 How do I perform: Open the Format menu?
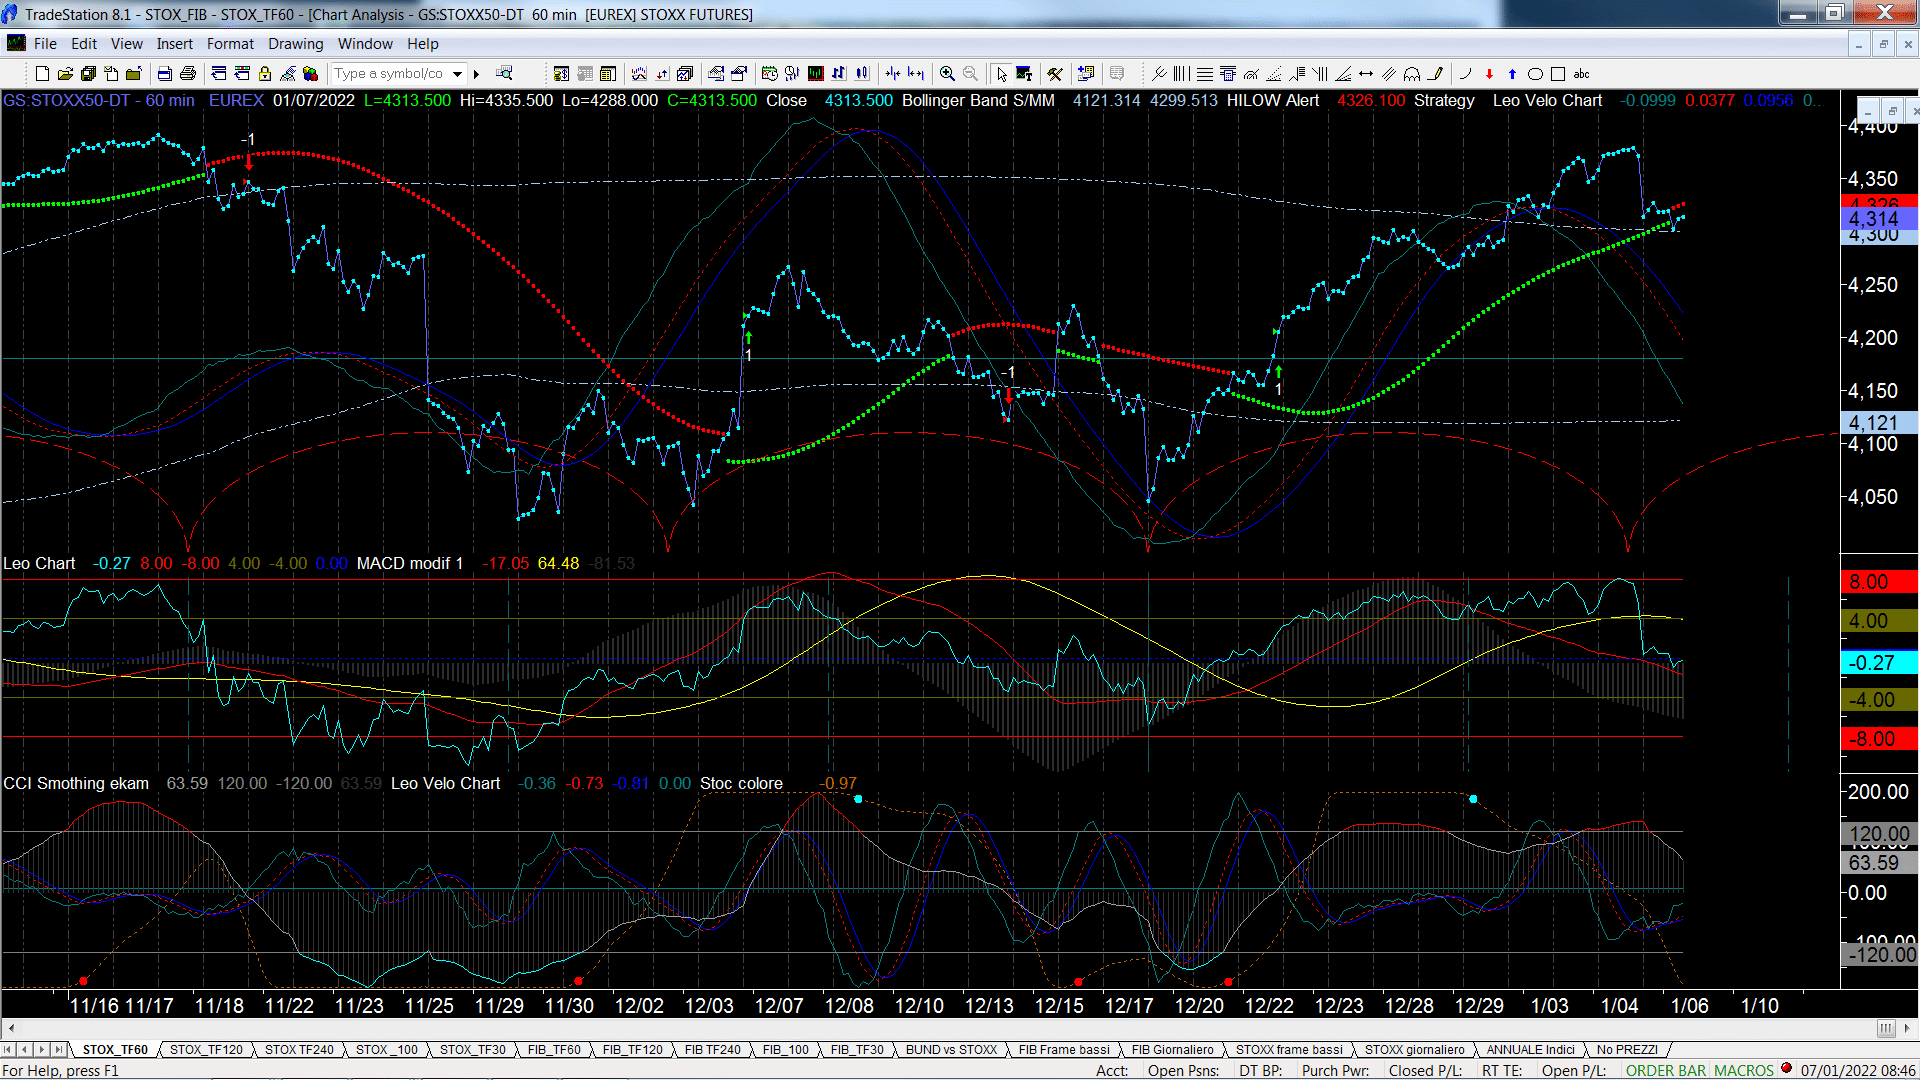(230, 43)
